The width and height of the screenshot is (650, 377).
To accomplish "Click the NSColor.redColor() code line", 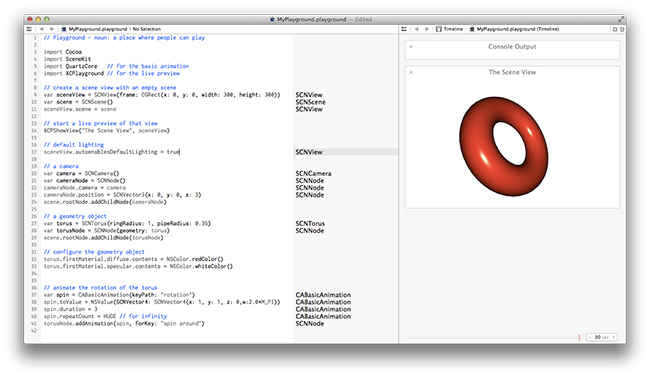I will [133, 259].
